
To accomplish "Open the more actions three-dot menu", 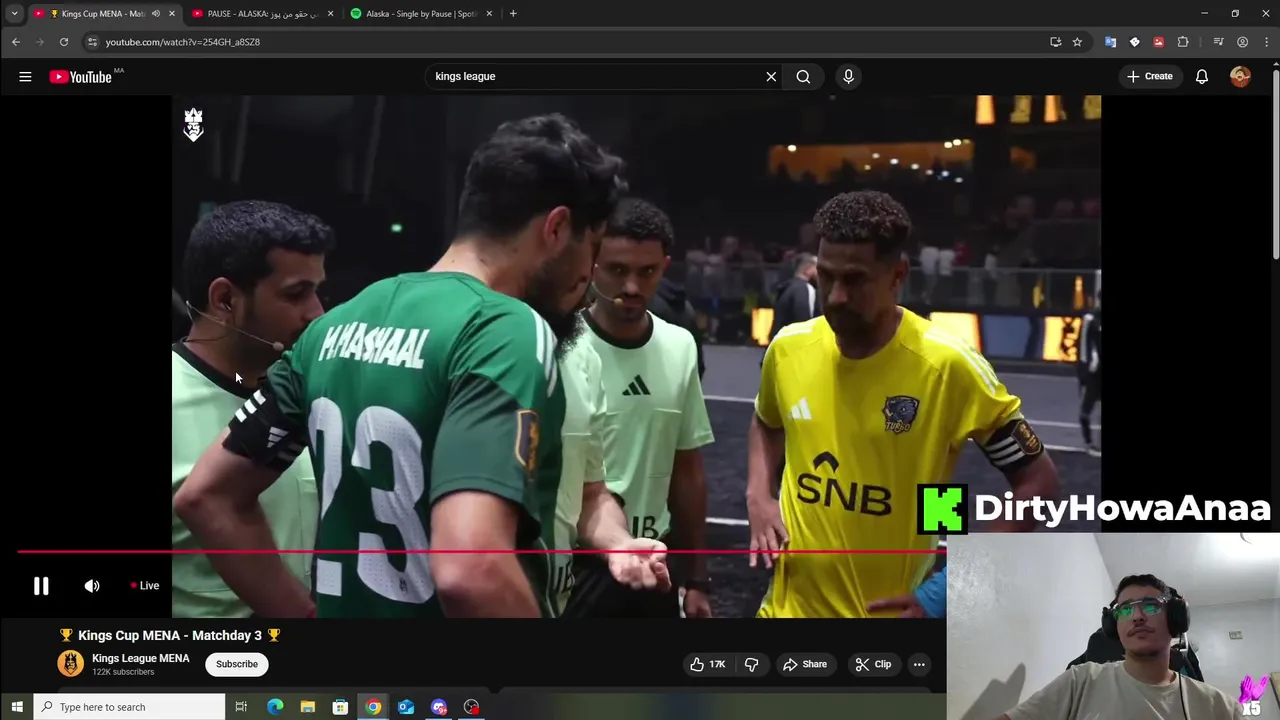I will pos(919,664).
